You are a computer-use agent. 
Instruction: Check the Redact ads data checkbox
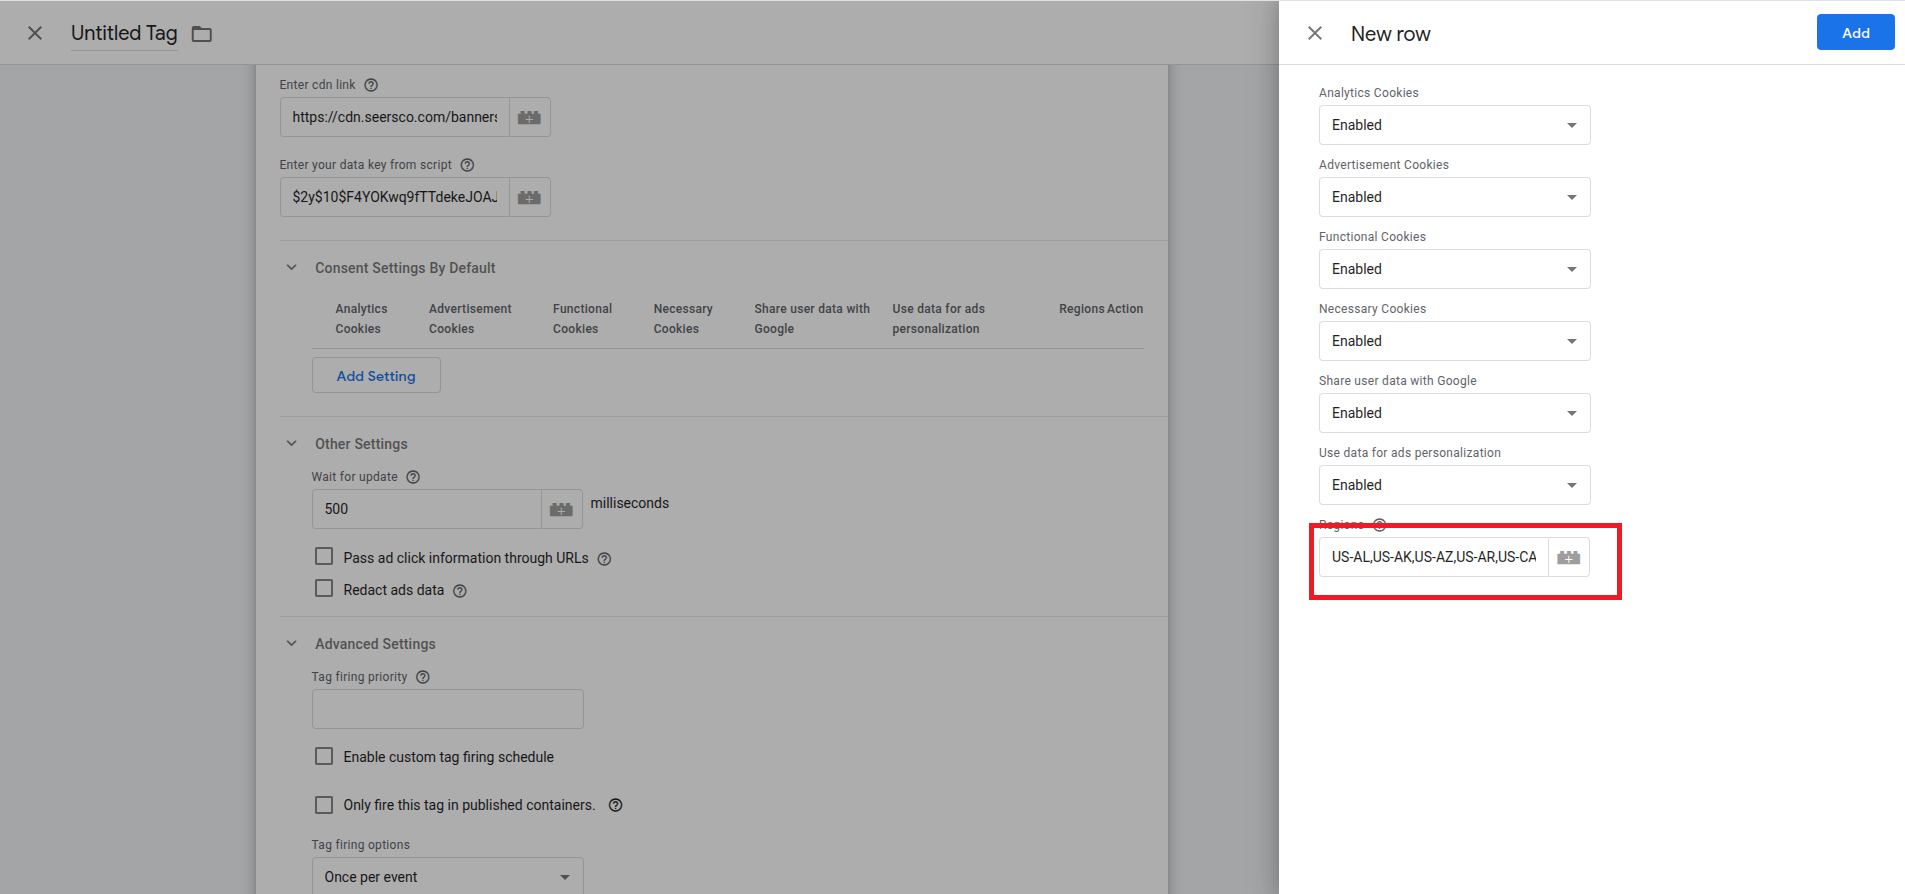point(324,589)
